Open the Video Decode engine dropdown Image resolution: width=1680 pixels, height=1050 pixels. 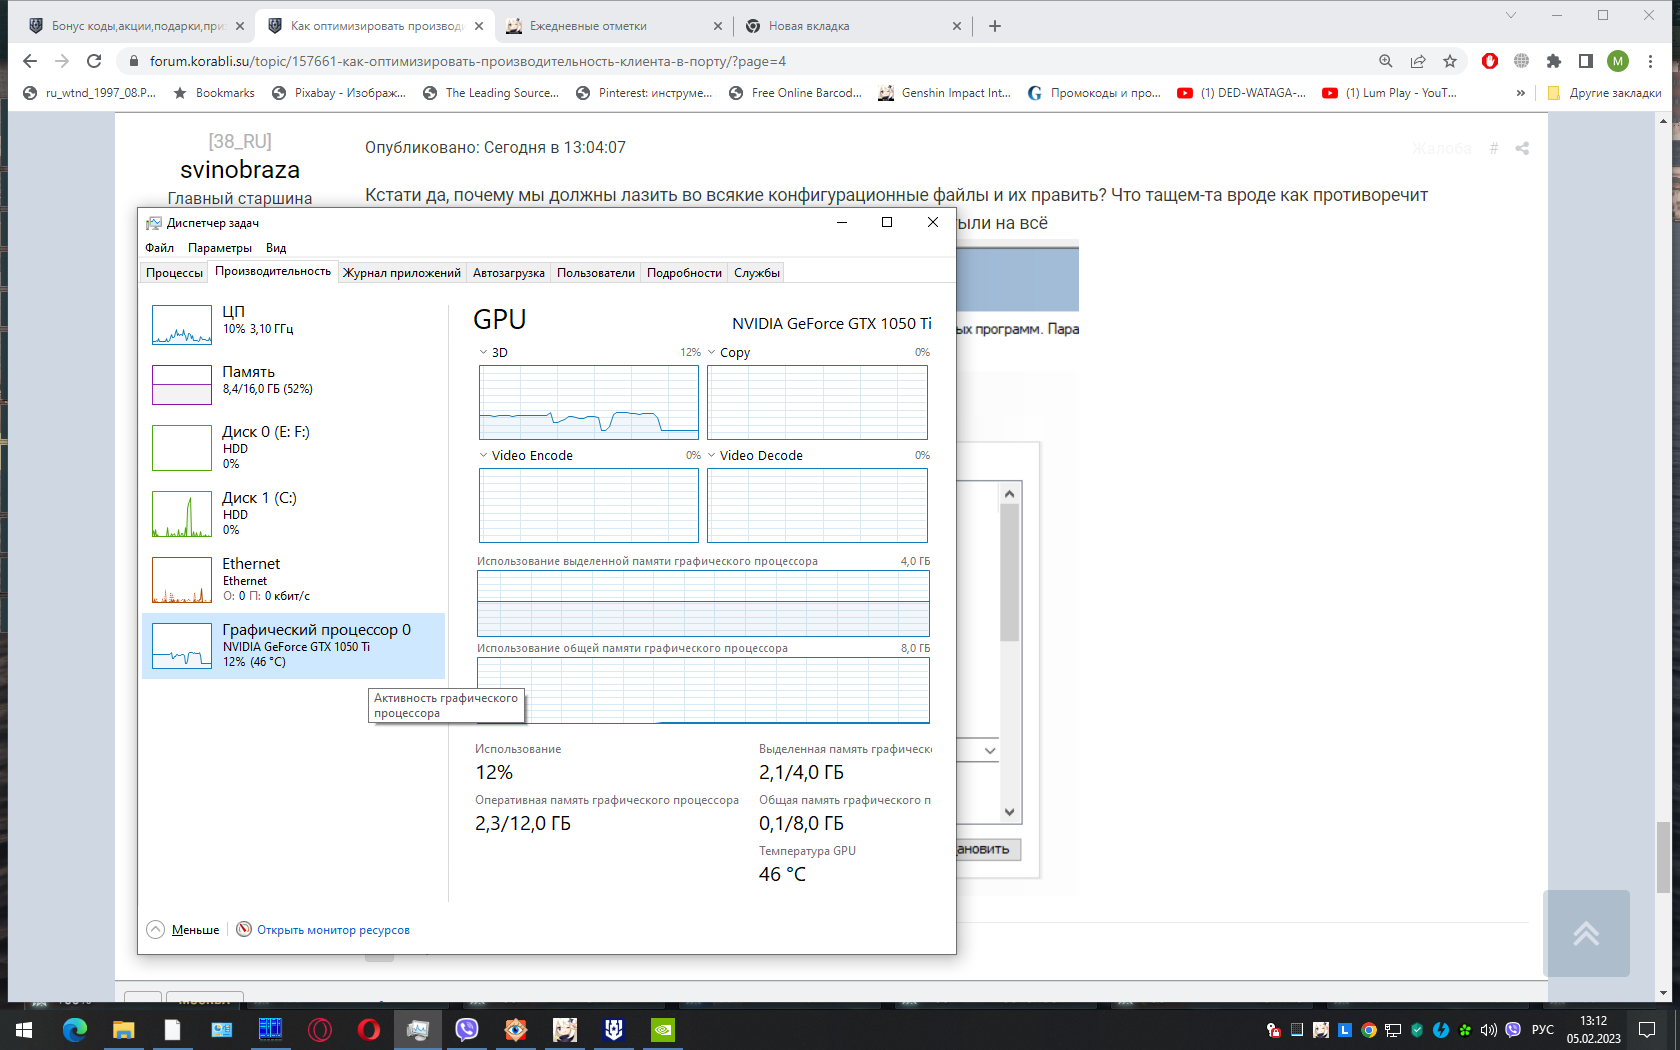[711, 455]
